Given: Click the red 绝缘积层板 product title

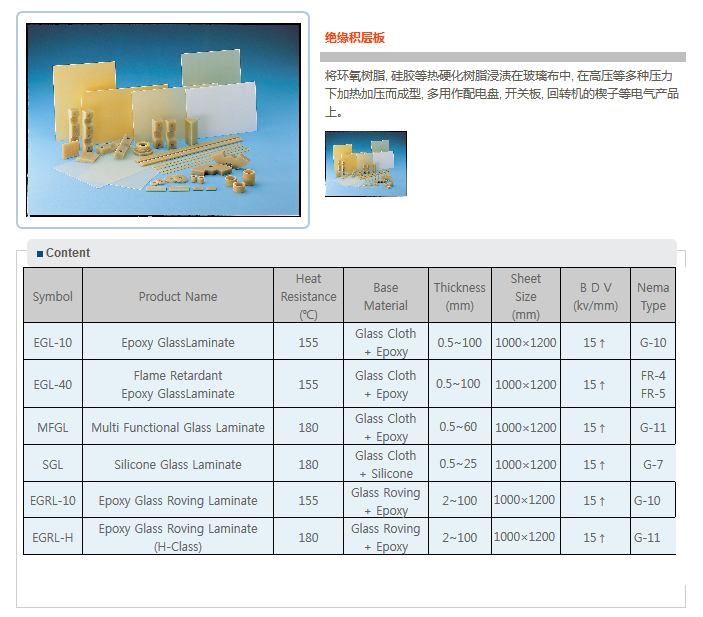Looking at the screenshot, I should [355, 38].
